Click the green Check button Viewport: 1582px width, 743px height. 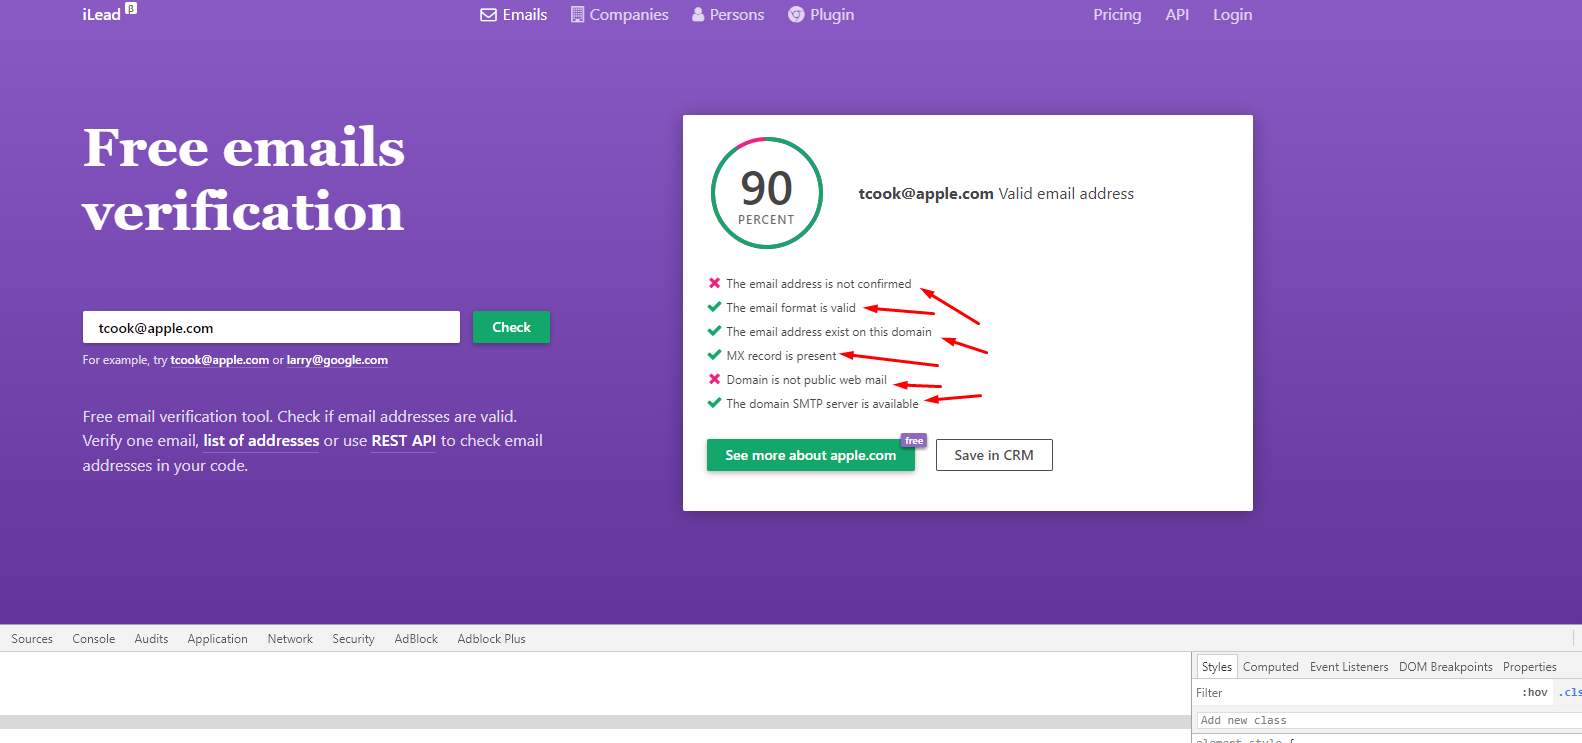pos(511,327)
